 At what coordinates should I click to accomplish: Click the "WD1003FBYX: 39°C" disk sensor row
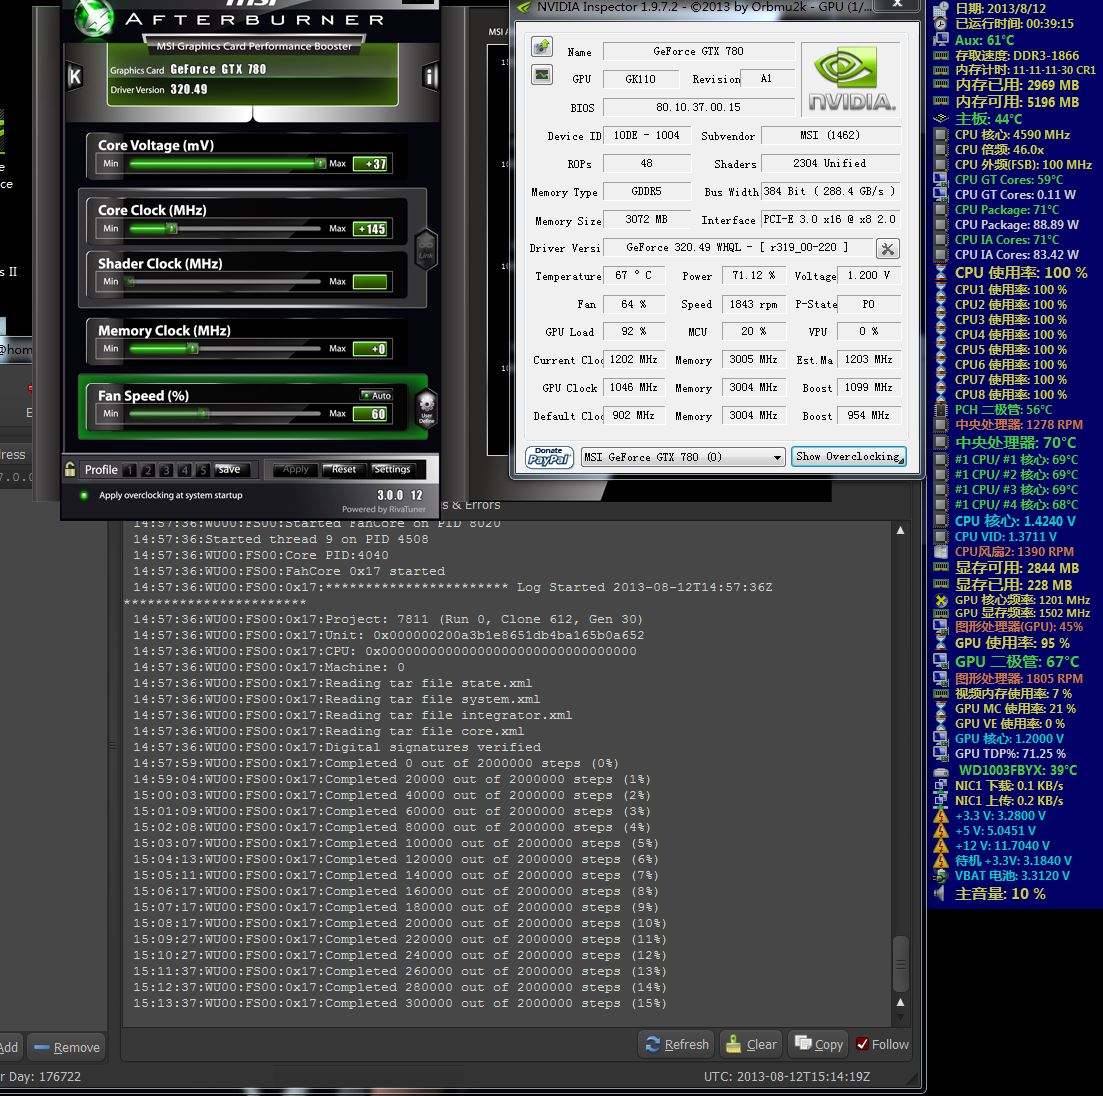click(1006, 770)
